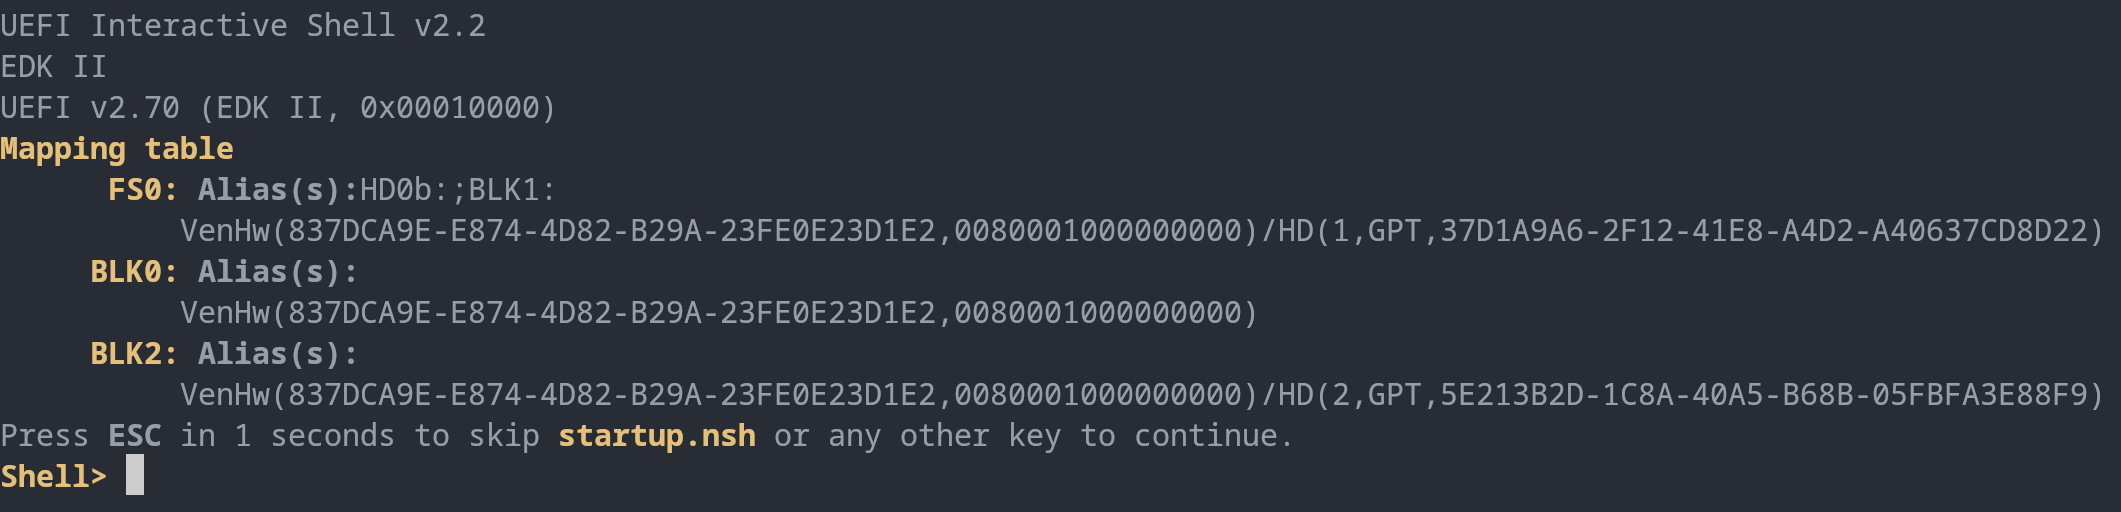The width and height of the screenshot is (2121, 512).
Task: Click the FS0: mapping label
Action: click(x=142, y=190)
